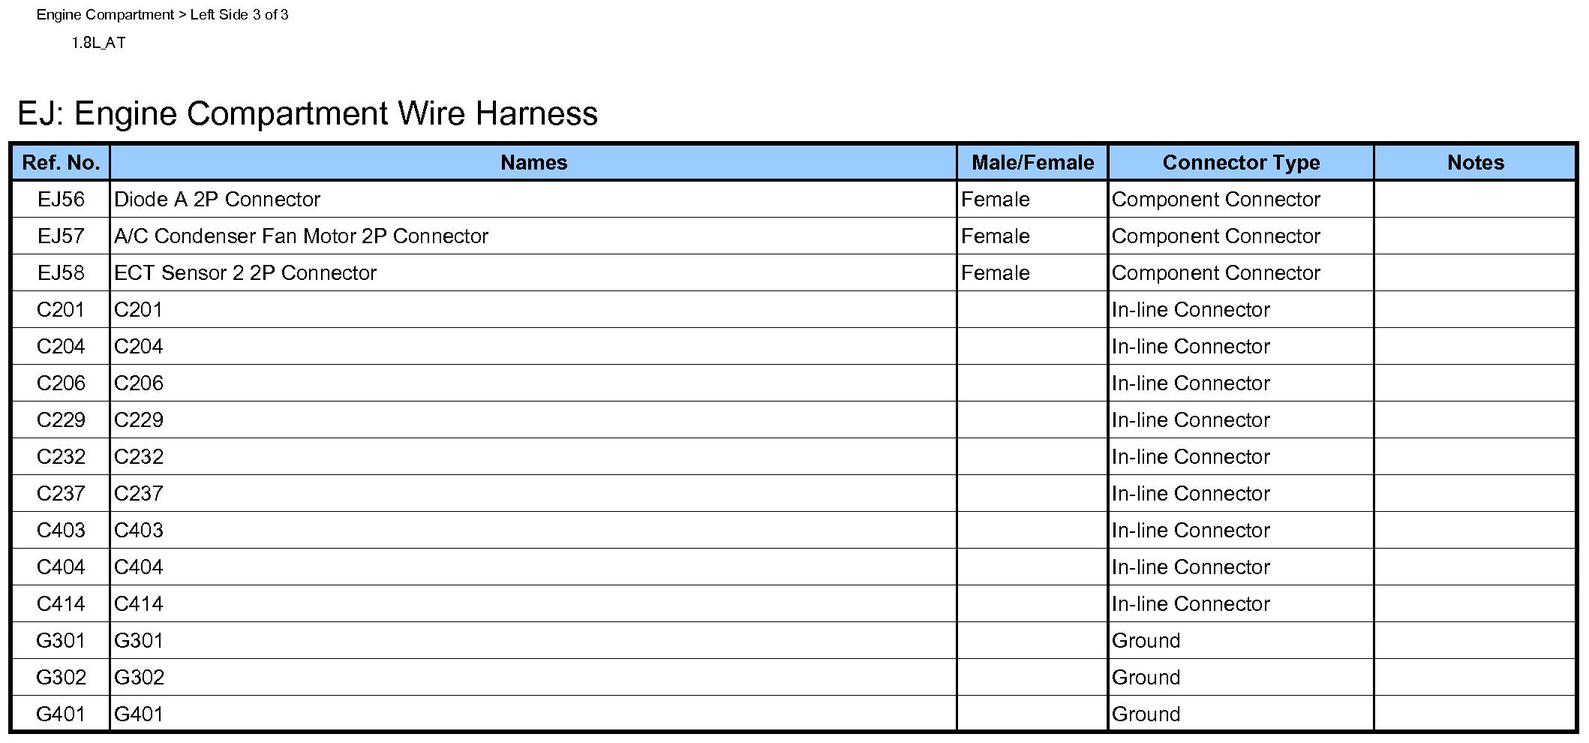Click the C204 name cell
The height and width of the screenshot is (743, 1589).
[x=533, y=347]
